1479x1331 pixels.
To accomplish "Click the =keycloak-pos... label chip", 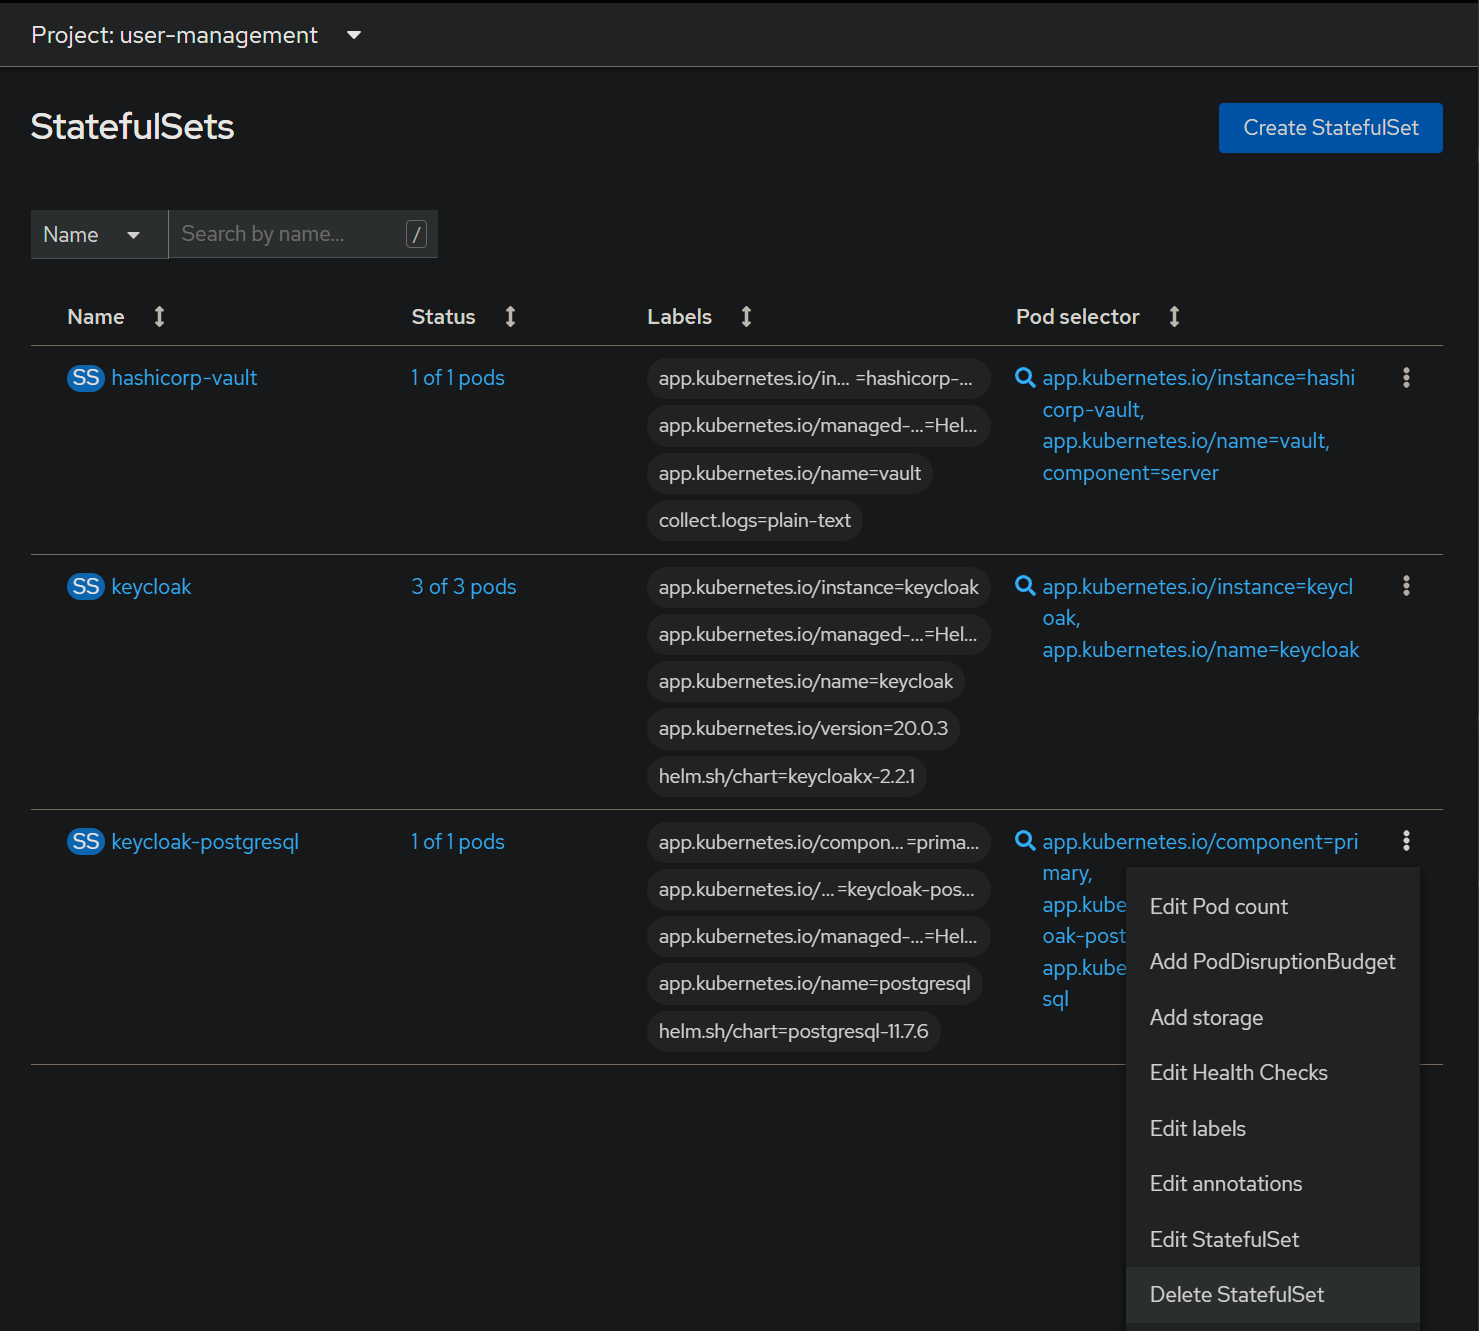I will pyautogui.click(x=819, y=890).
